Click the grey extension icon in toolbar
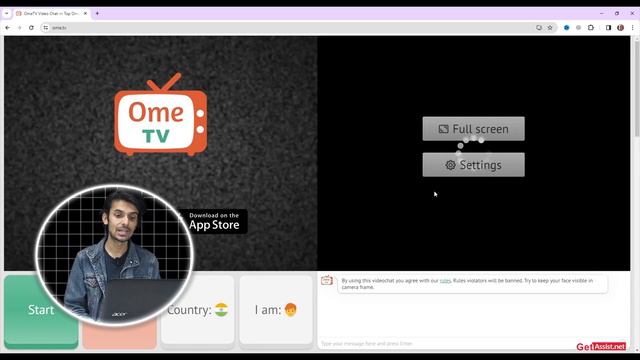Image resolution: width=640 pixels, height=360 pixels. tap(578, 28)
